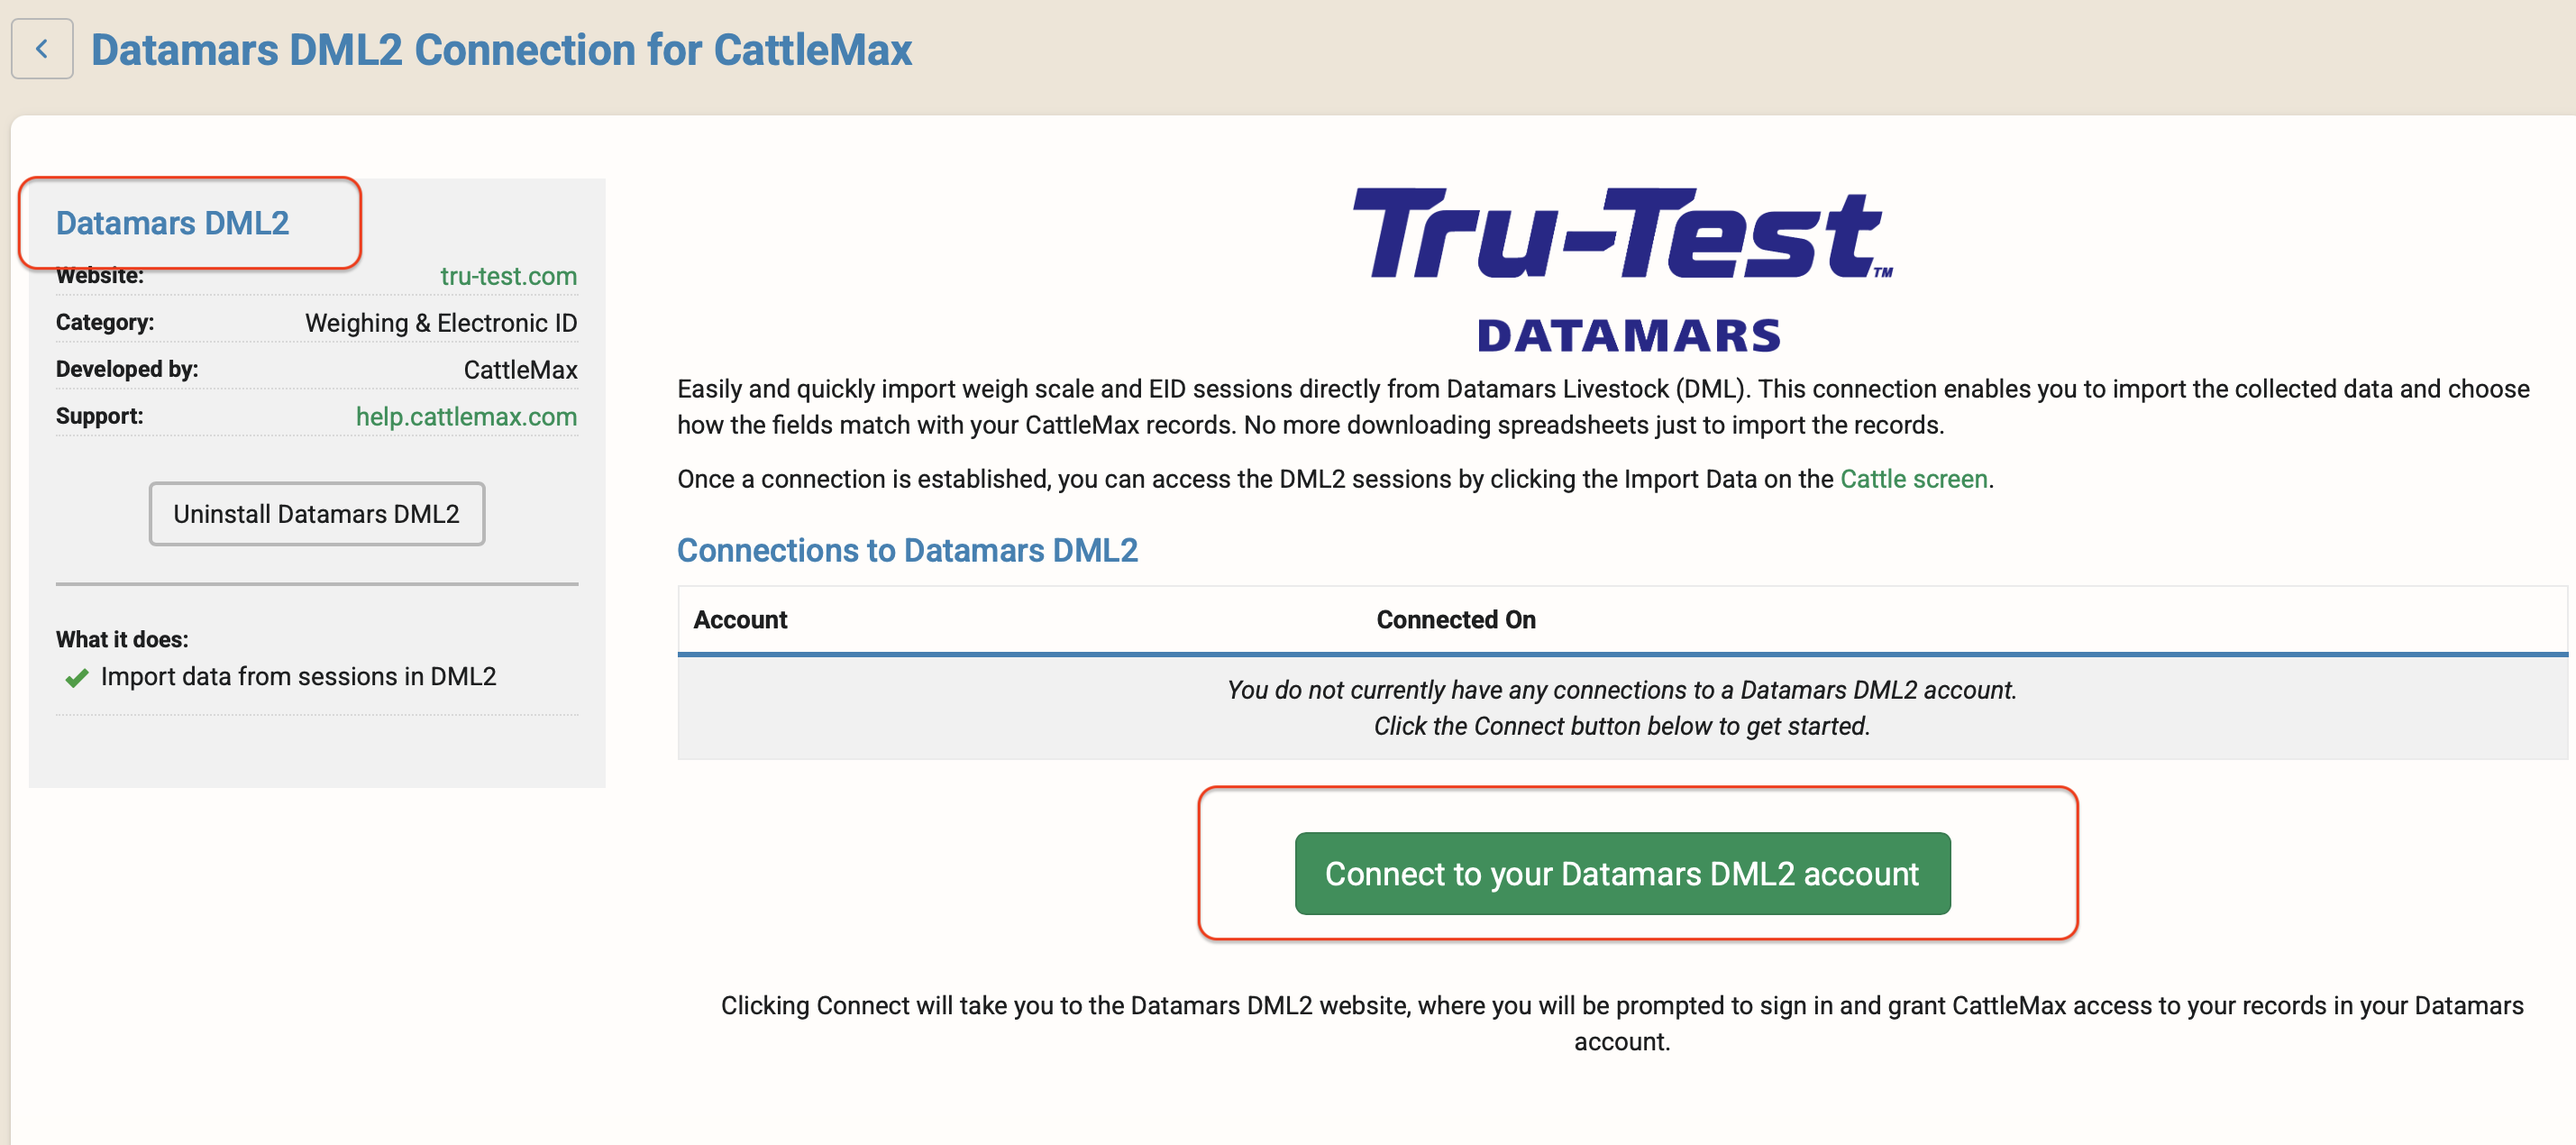Click the green checkmark icon
This screenshot has width=2576, height=1145.
77,679
